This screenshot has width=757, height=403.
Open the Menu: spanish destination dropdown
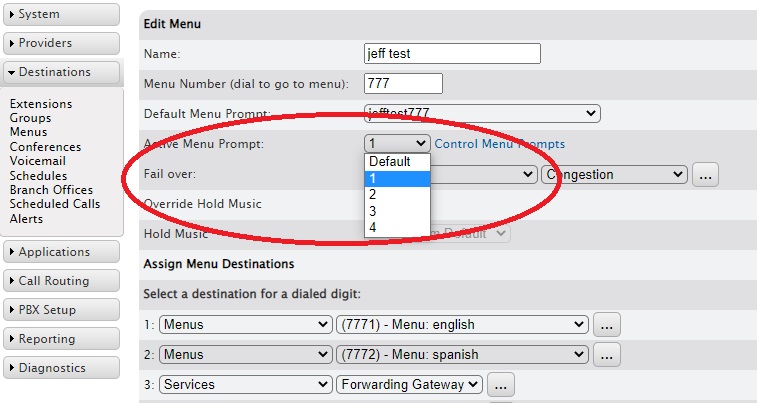tap(462, 354)
